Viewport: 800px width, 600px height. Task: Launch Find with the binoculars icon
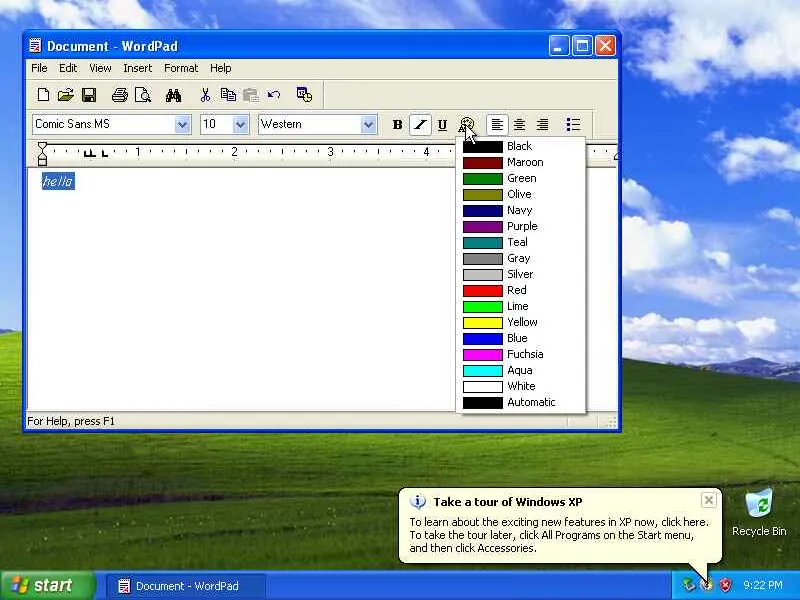coord(173,95)
